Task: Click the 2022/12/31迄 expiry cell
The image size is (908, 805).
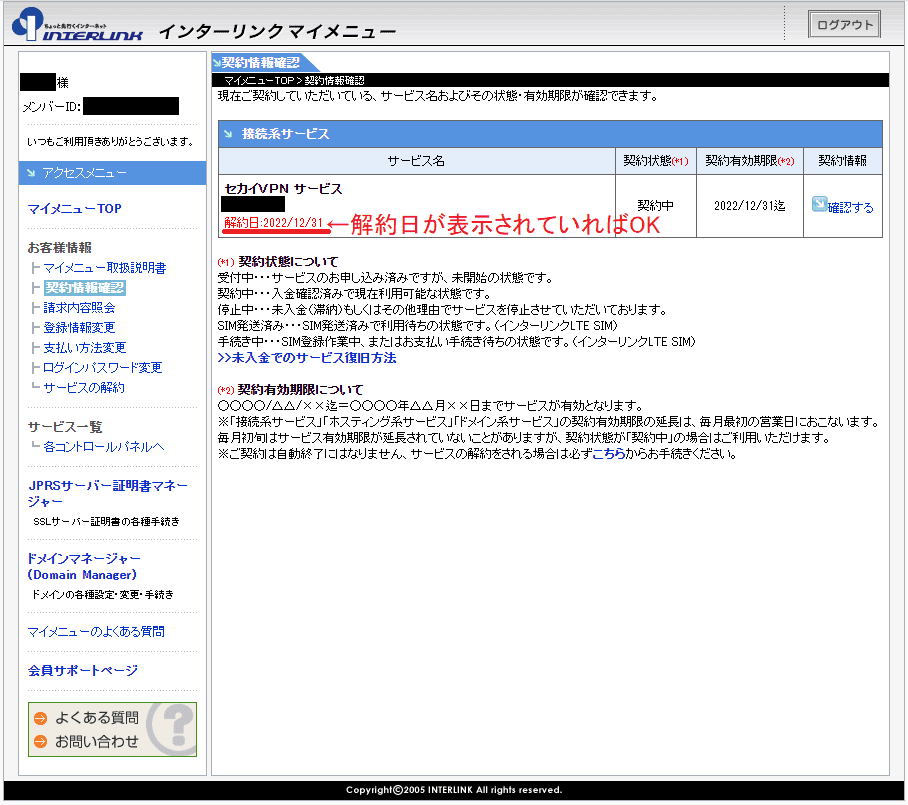Action: tap(749, 206)
